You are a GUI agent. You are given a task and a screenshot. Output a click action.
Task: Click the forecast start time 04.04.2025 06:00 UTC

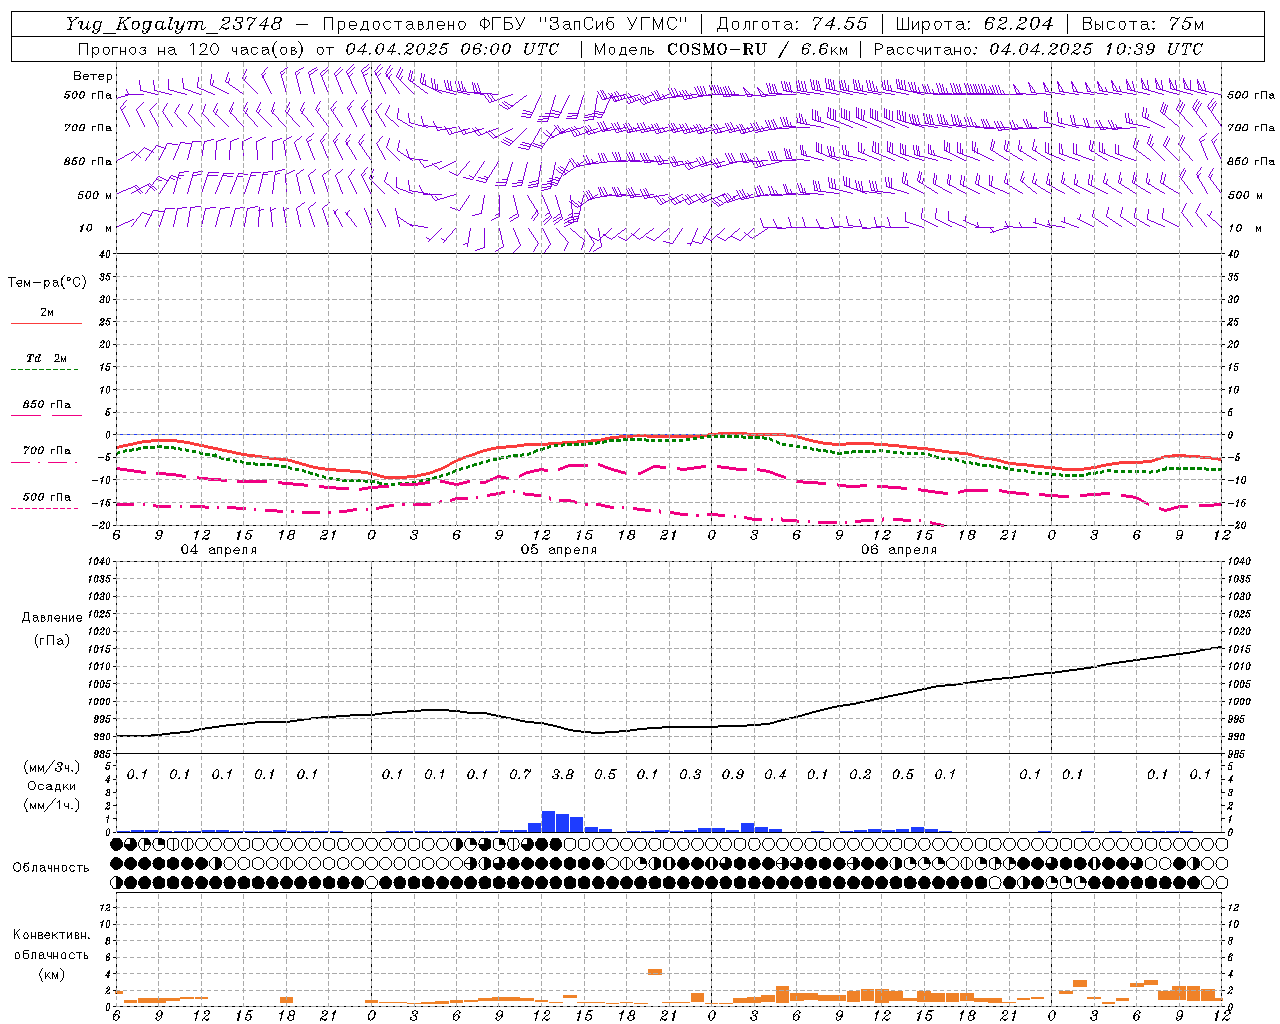click(x=452, y=49)
